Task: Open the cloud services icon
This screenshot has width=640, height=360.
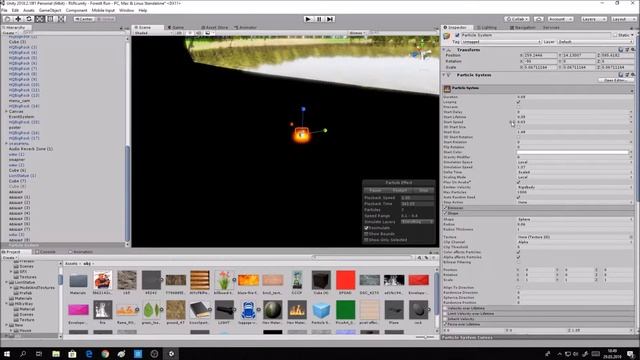Action: 539,19
